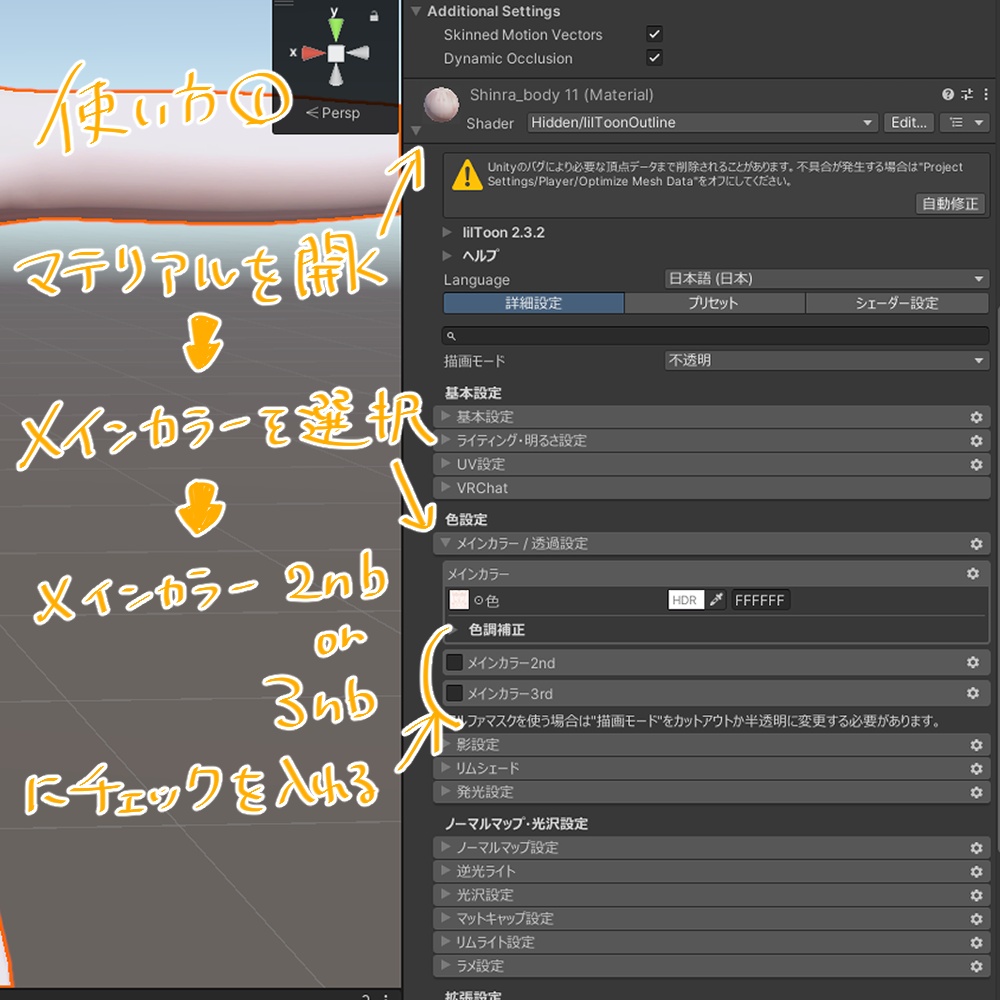The image size is (1000, 1000).
Task: Toggle Persp projection mode label
Action: pos(333,113)
